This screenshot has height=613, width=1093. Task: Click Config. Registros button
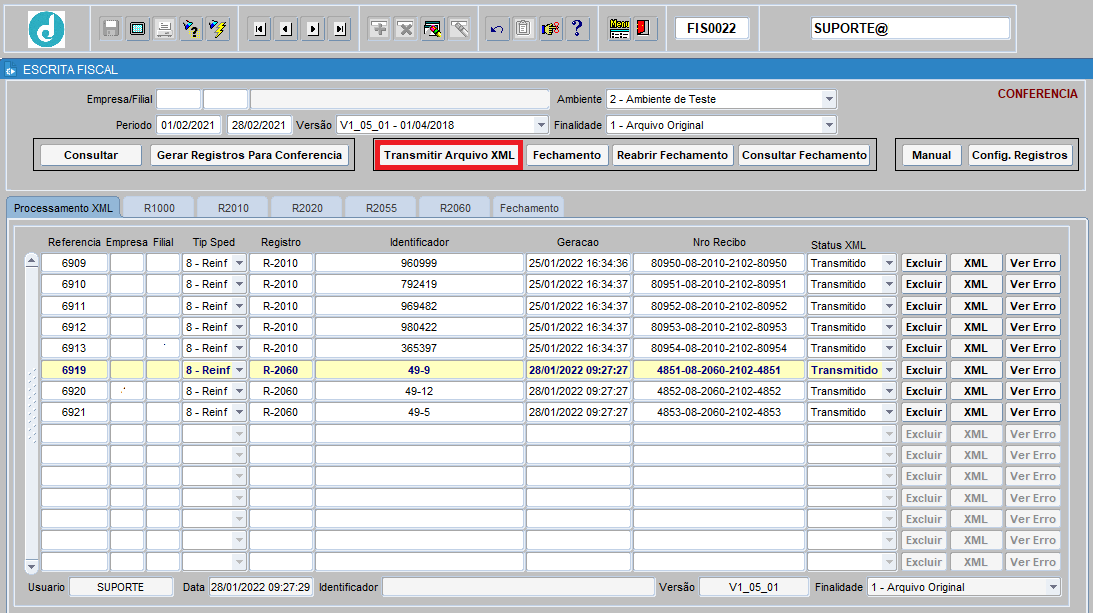point(1020,155)
